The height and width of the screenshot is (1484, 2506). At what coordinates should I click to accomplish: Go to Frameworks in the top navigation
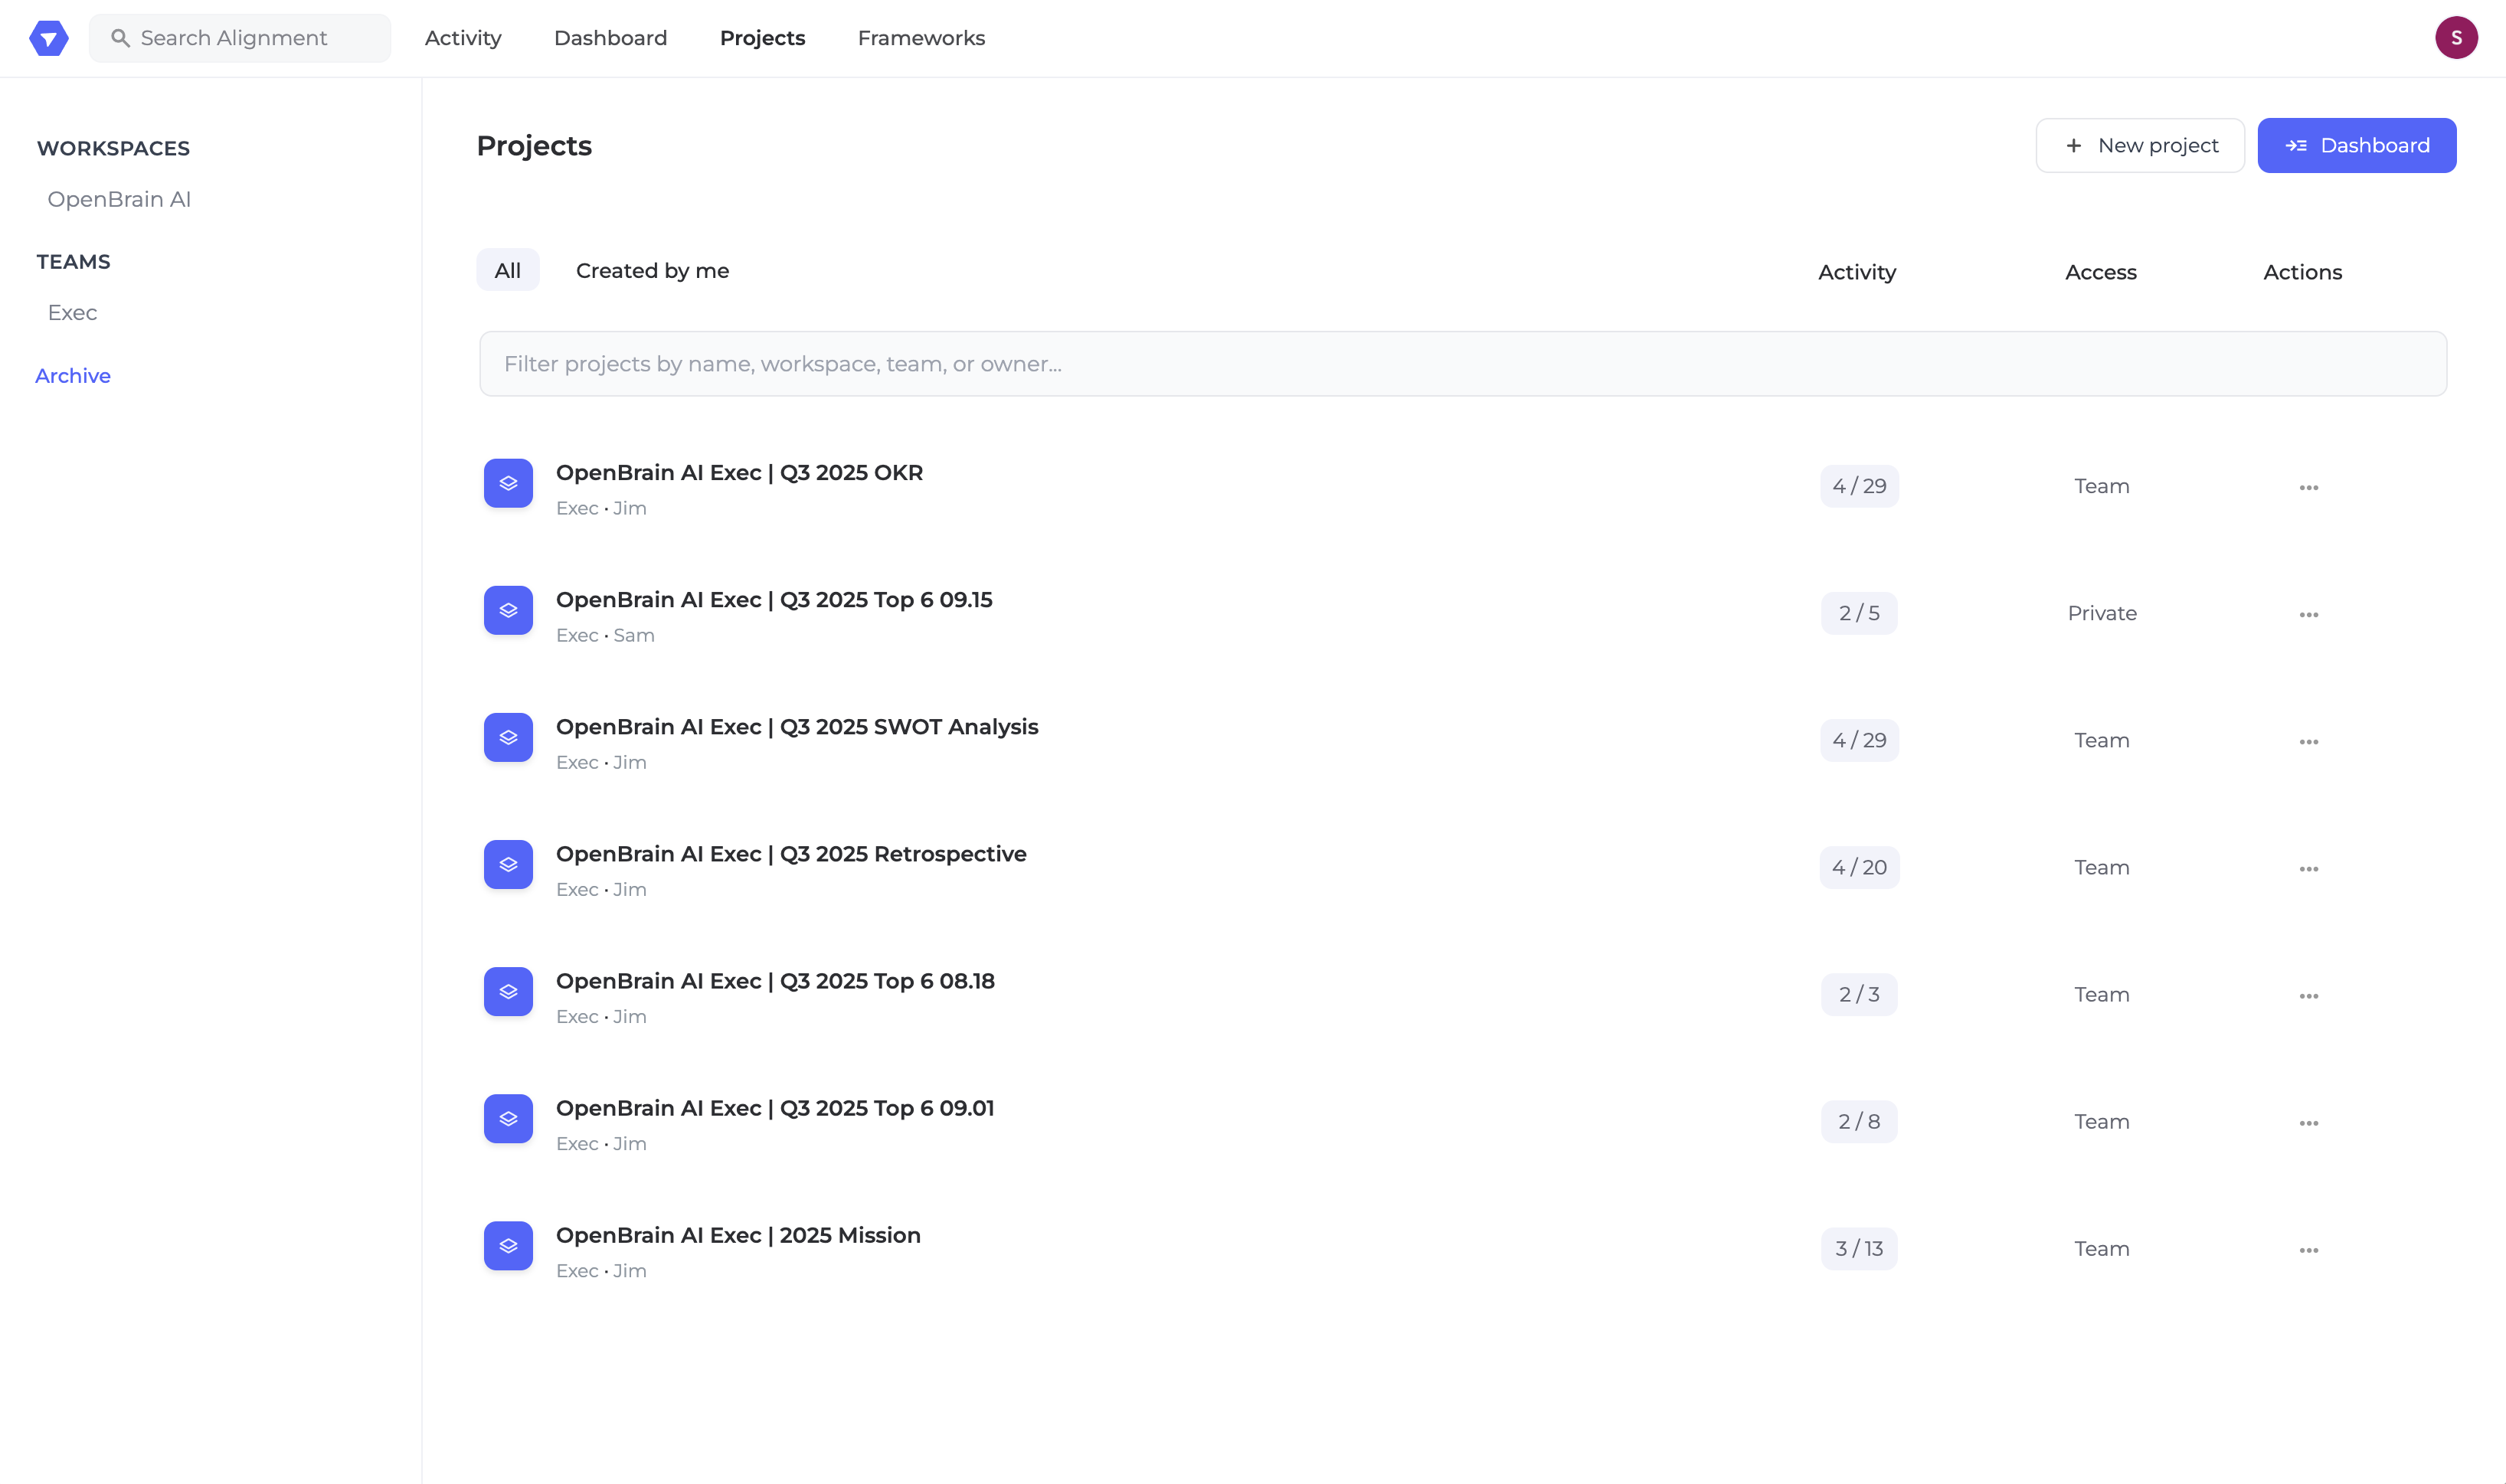[x=921, y=38]
